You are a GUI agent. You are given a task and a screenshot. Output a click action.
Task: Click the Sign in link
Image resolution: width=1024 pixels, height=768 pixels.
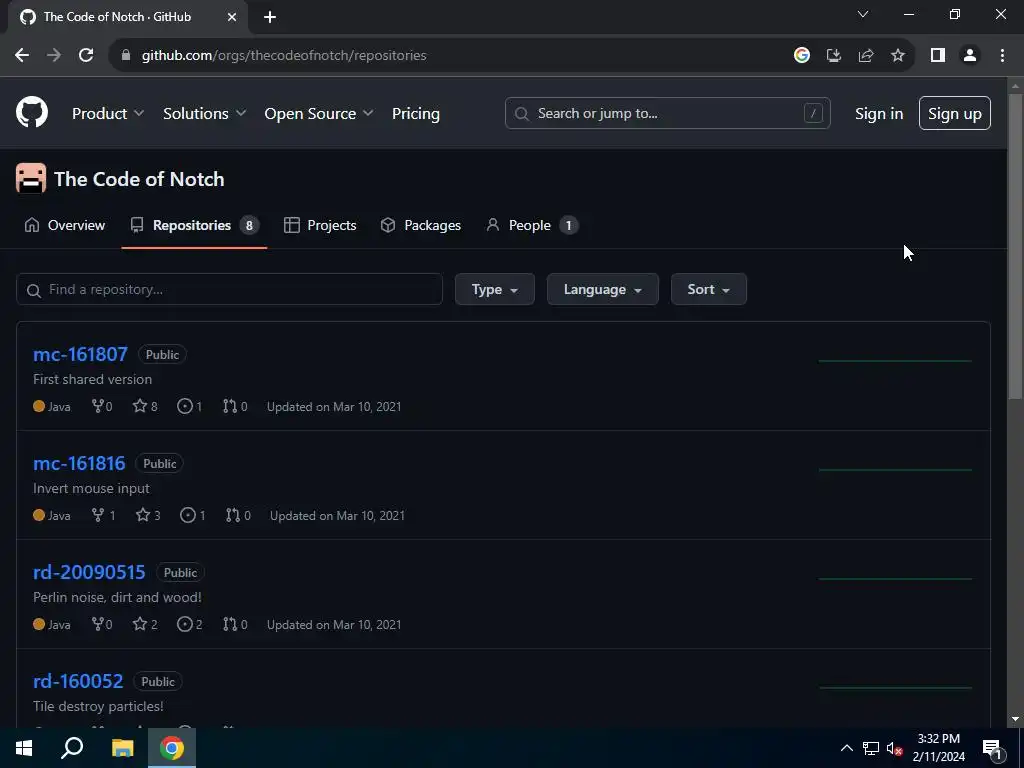(x=879, y=114)
